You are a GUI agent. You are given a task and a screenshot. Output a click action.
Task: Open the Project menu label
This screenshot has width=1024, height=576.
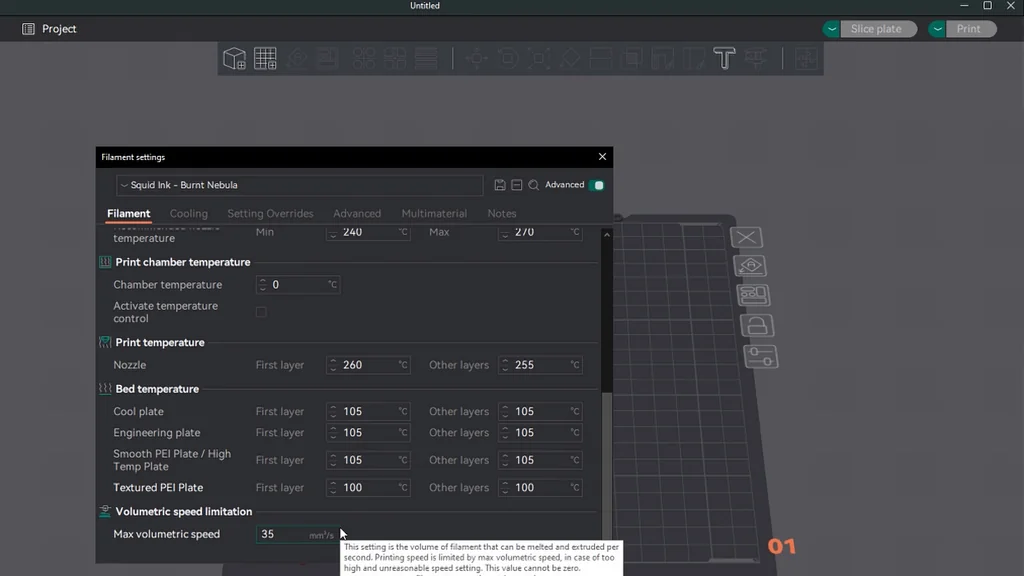(59, 29)
